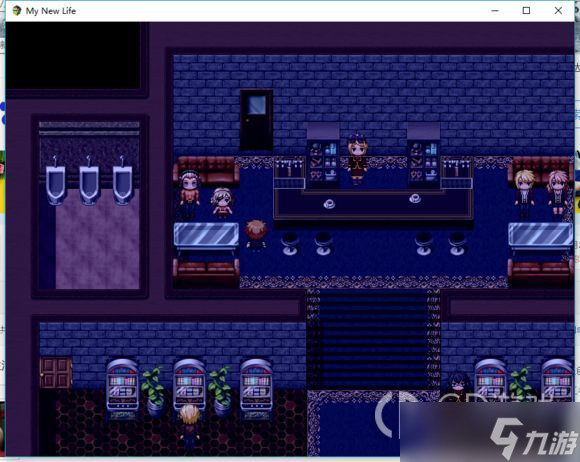This screenshot has width=580, height=462.
Task: Click the leftmost bar stool
Action: 290,243
